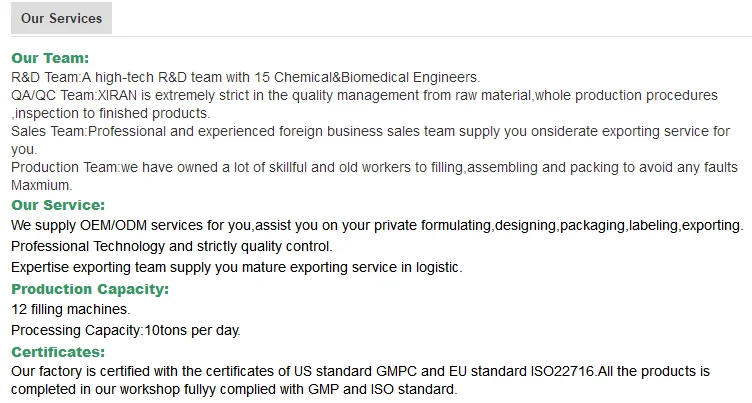
Task: Click the green "Production Capacity:" heading
Action: [x=90, y=289]
